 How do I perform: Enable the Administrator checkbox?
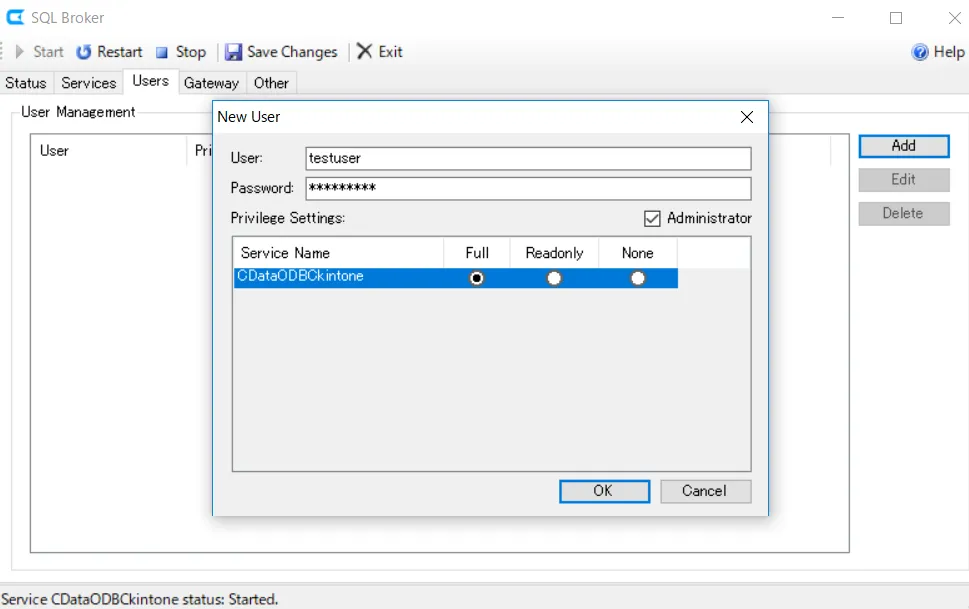651,218
